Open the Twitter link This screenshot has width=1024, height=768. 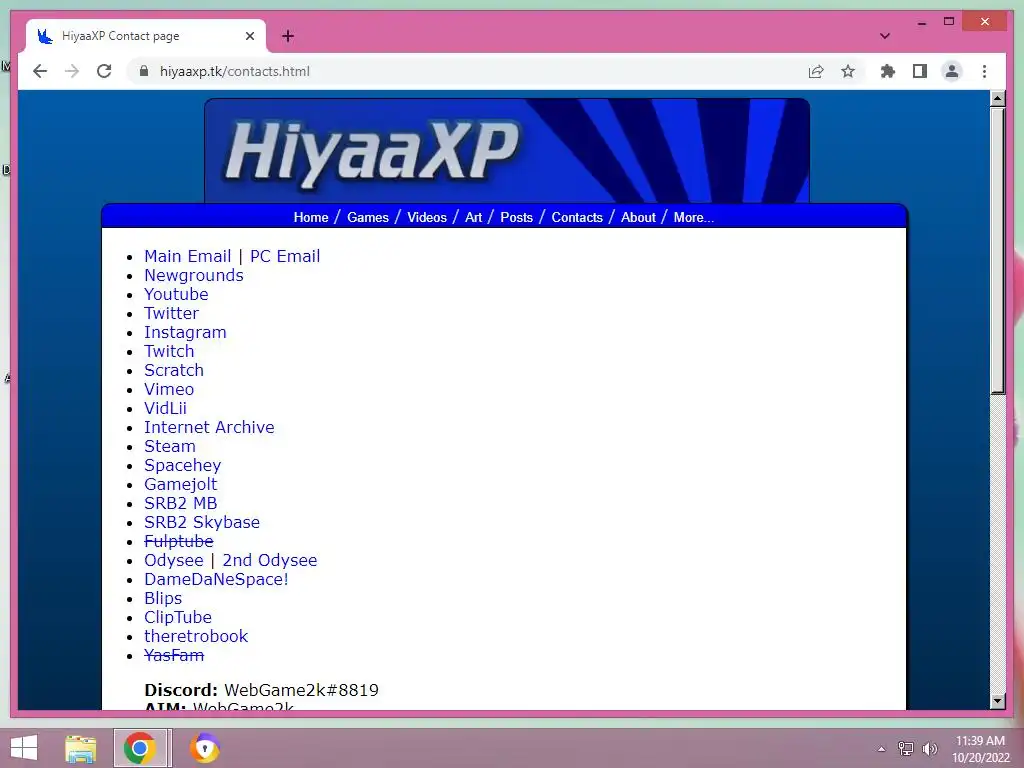click(x=171, y=313)
